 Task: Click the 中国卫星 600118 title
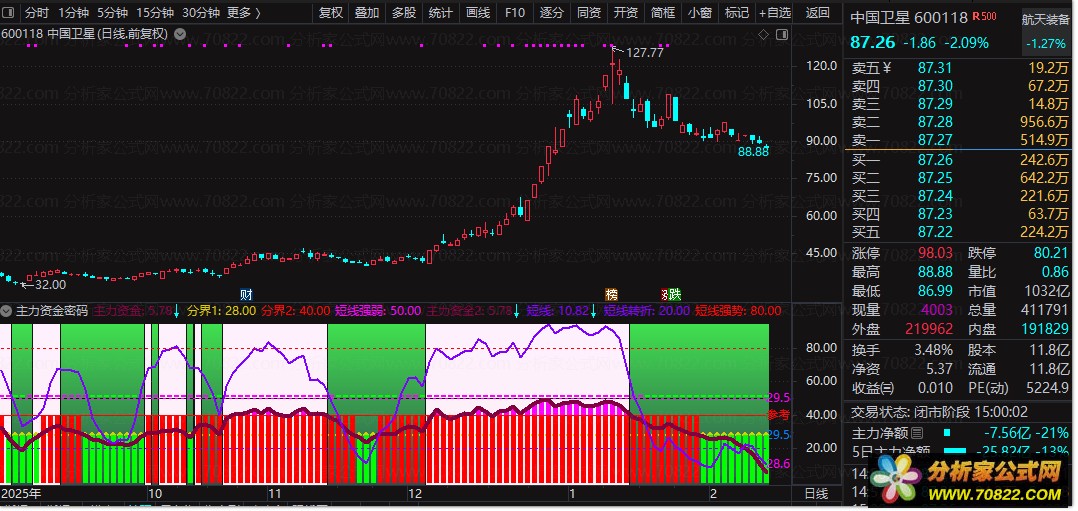point(909,18)
